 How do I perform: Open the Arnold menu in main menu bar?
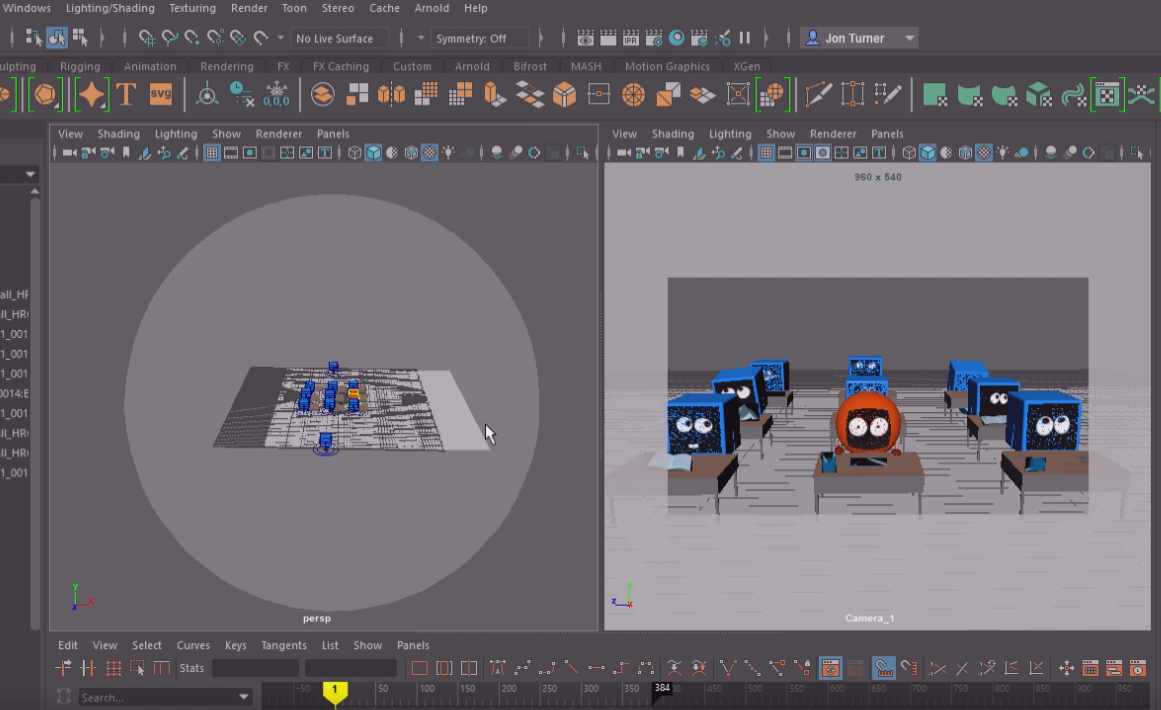click(432, 8)
